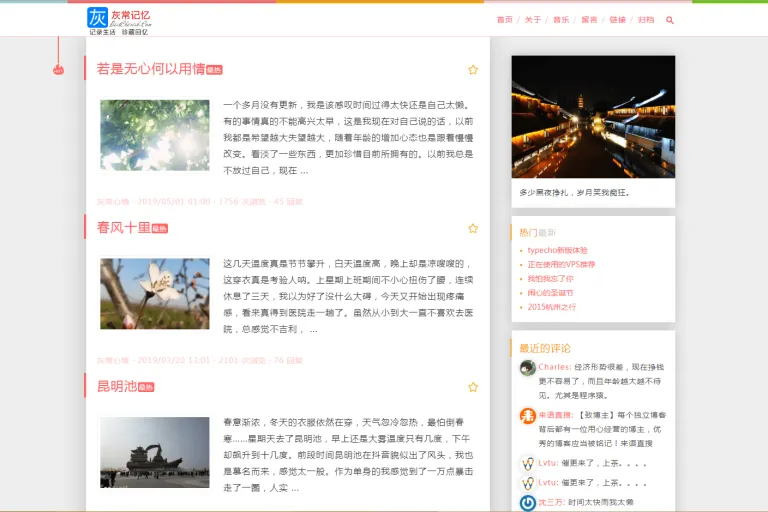Select the 热门 tab in sidebar

click(528, 232)
